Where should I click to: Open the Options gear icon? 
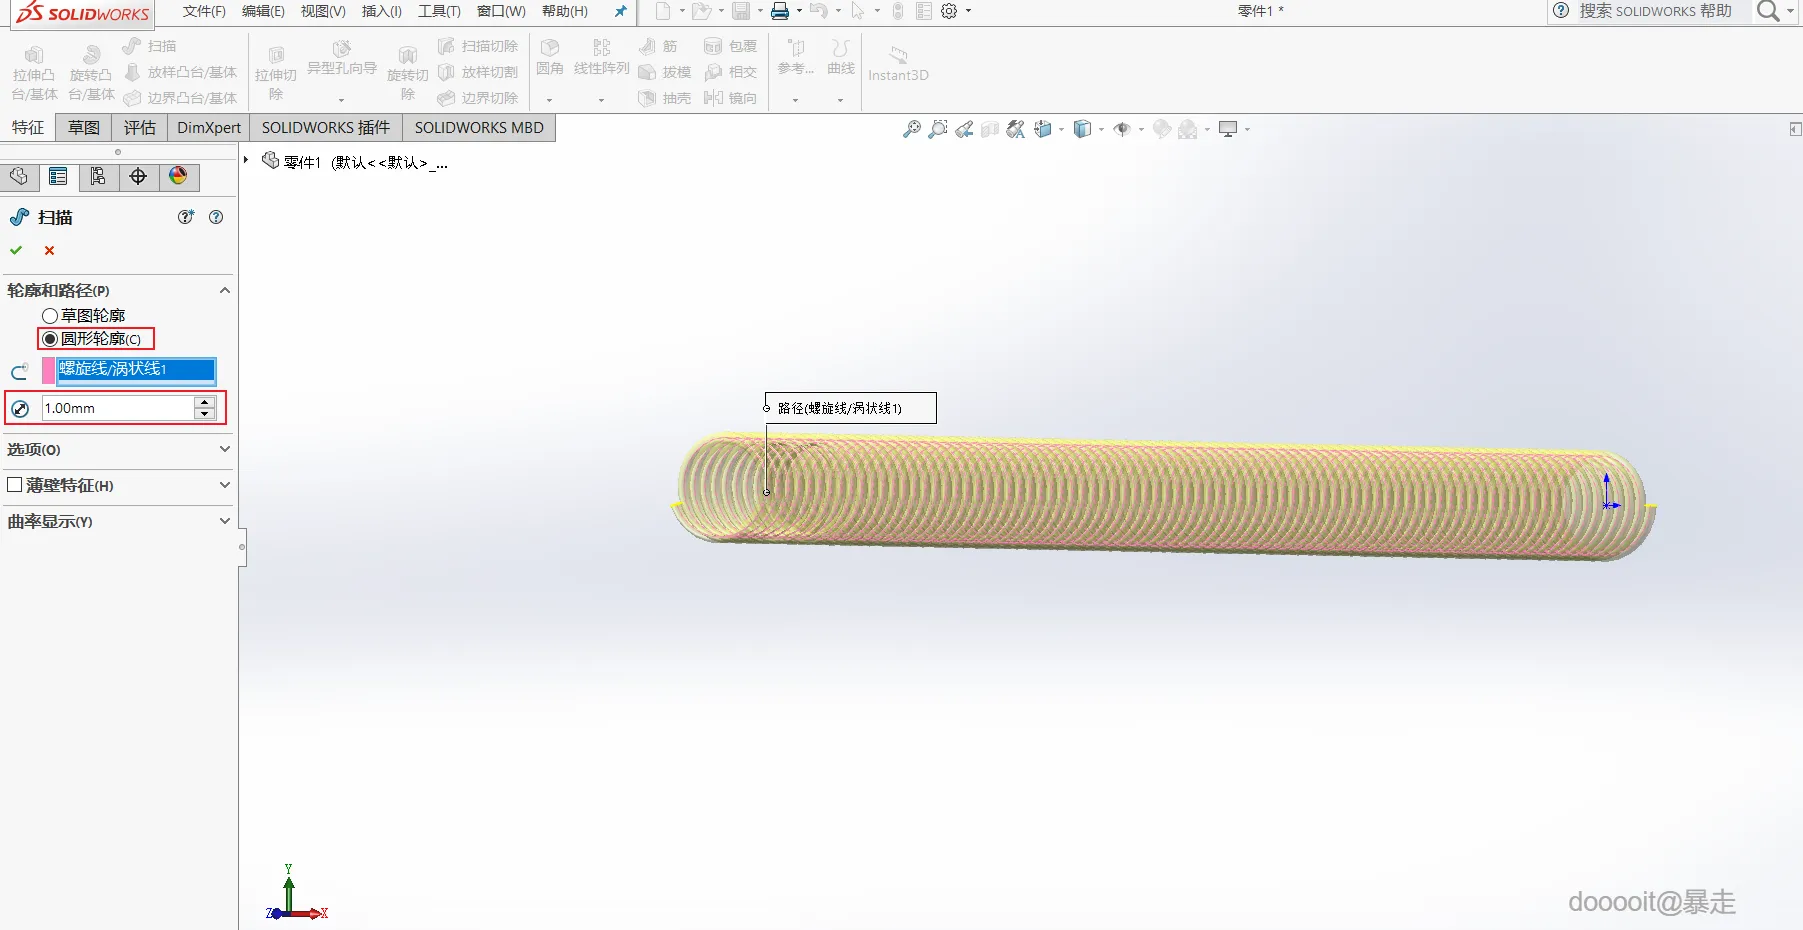(949, 11)
